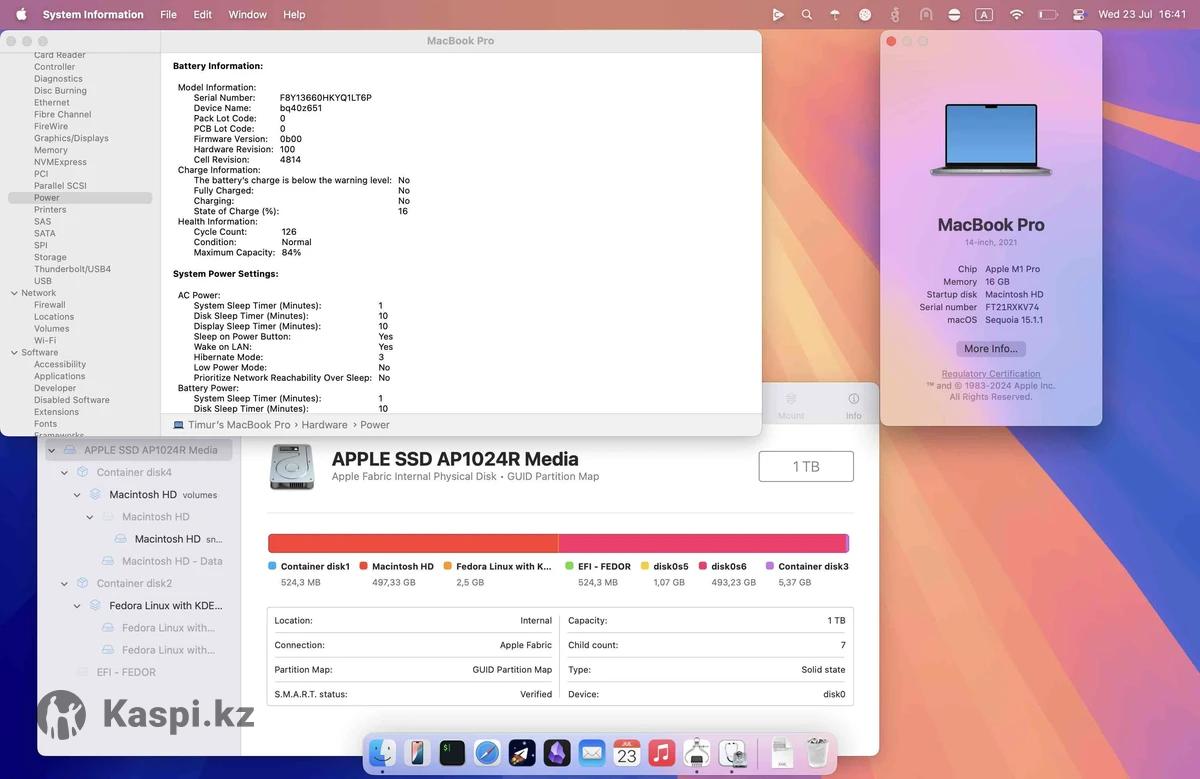This screenshot has width=1200, height=779.
Task: Click the APPLE SSD hard drive image
Action: (291, 467)
